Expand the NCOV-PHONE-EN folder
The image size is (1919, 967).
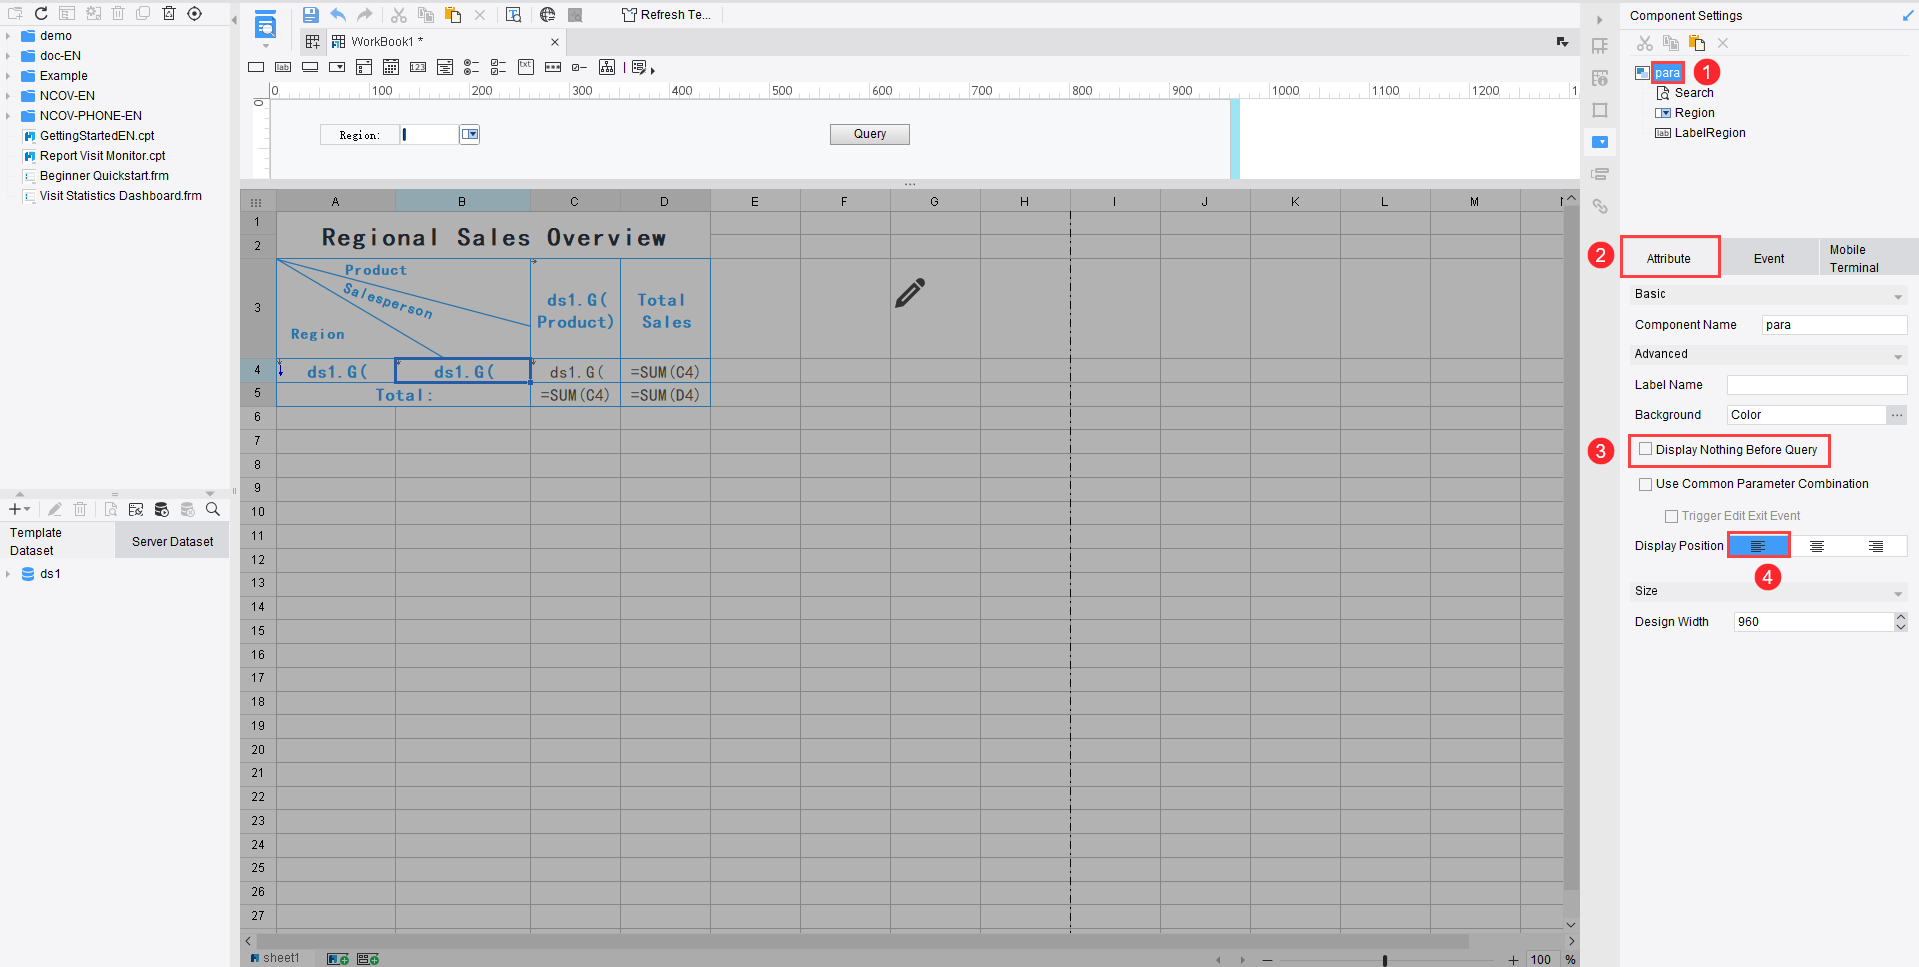click(x=8, y=116)
